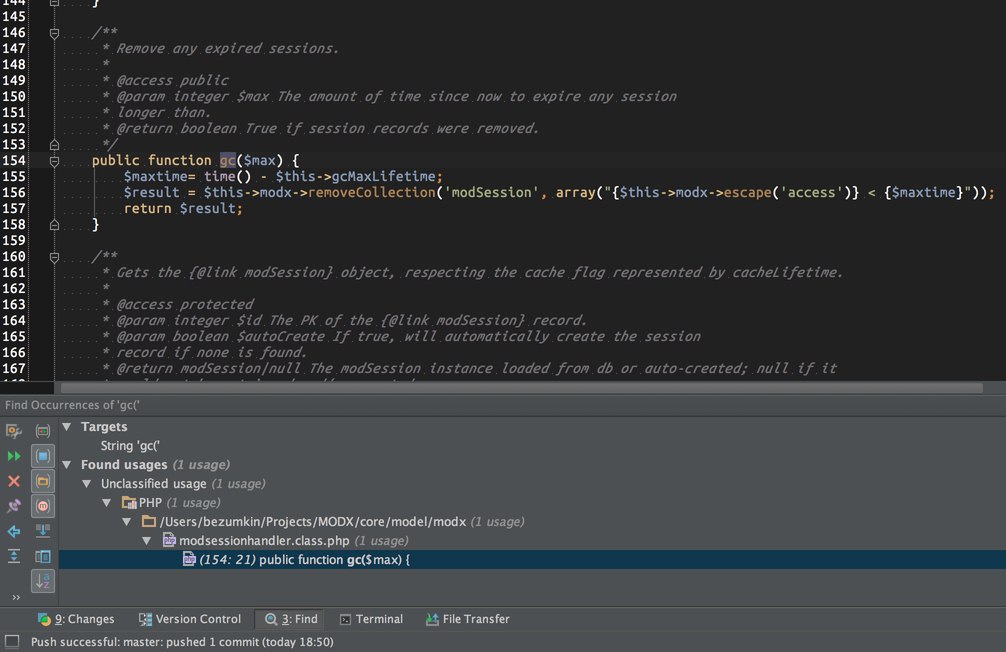The width and height of the screenshot is (1006, 652).
Task: Open the Version Control tab
Action: pos(190,619)
